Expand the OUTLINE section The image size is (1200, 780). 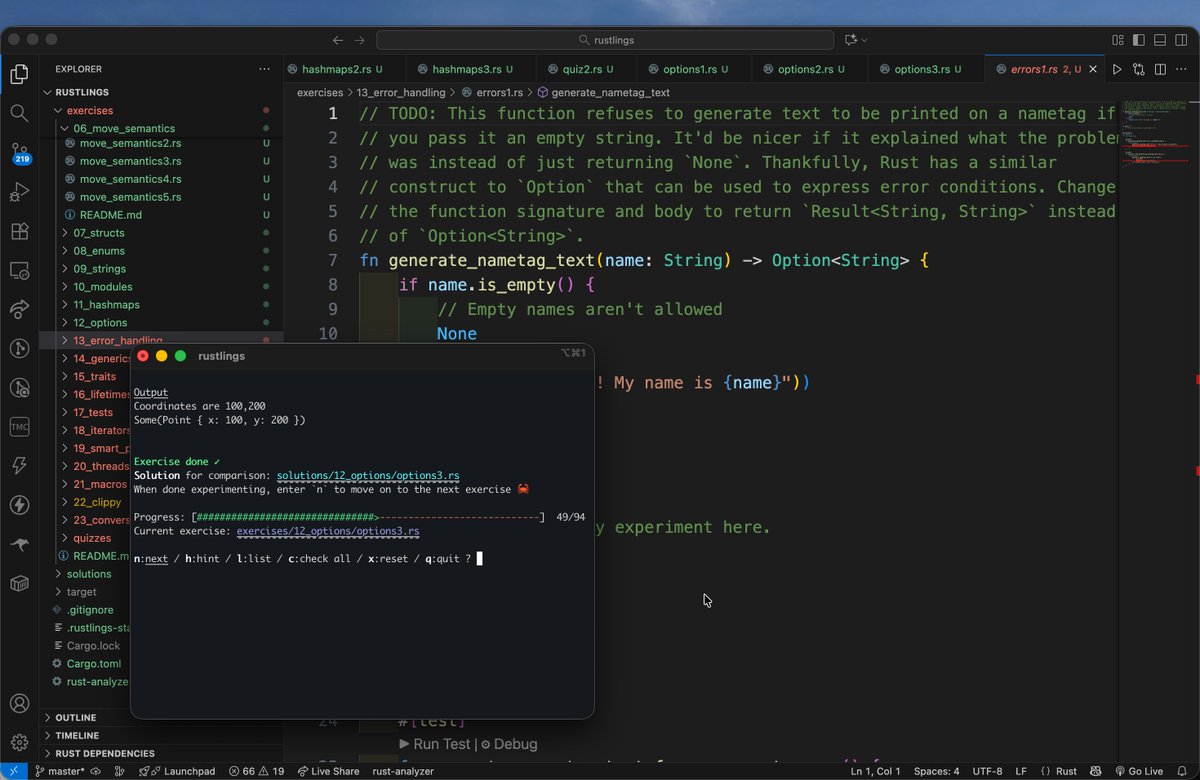[x=160, y=717]
